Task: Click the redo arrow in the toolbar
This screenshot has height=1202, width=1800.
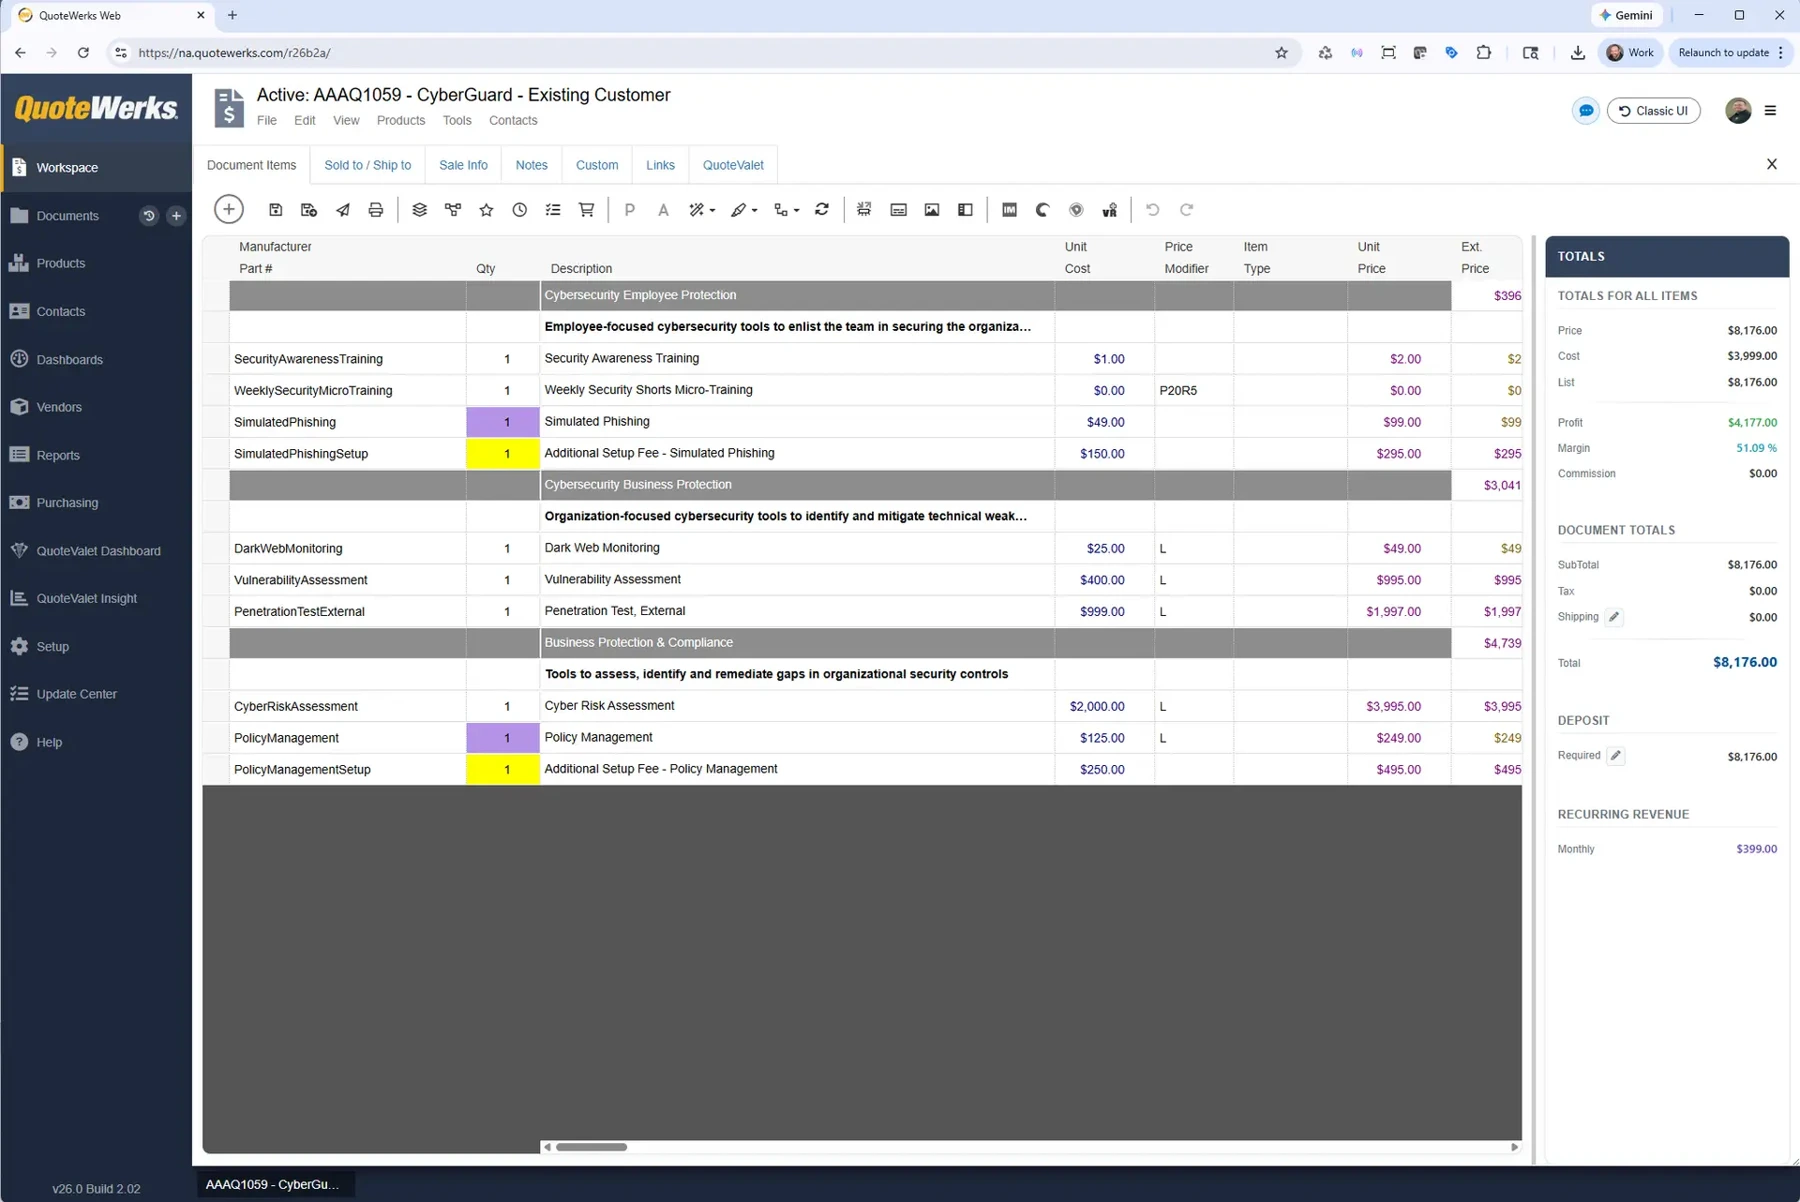Action: click(1186, 210)
